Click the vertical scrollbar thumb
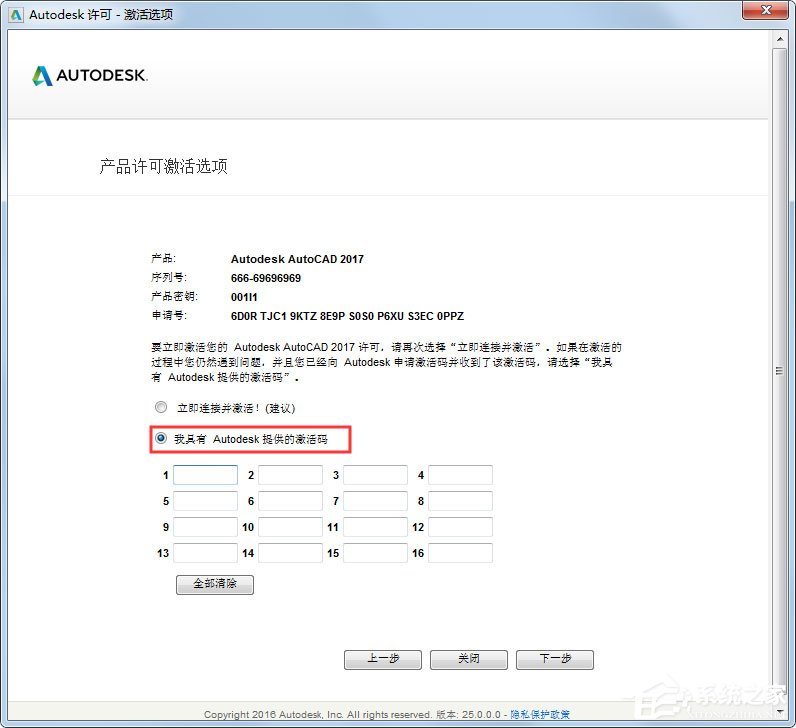Image resolution: width=796 pixels, height=728 pixels. coord(780,370)
